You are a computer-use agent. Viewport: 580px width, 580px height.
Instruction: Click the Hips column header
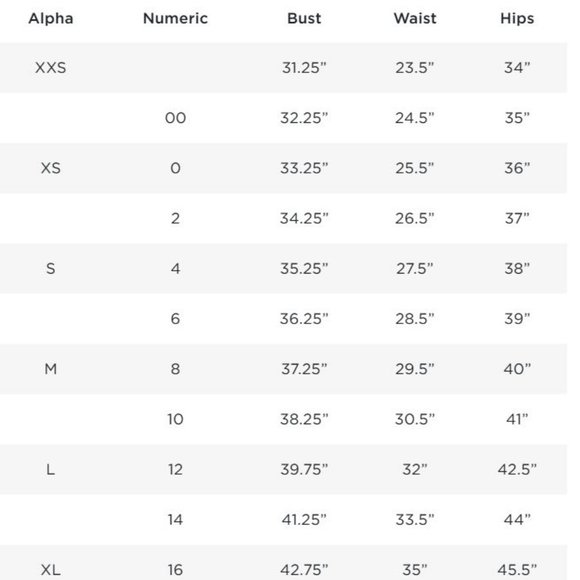coord(517,18)
